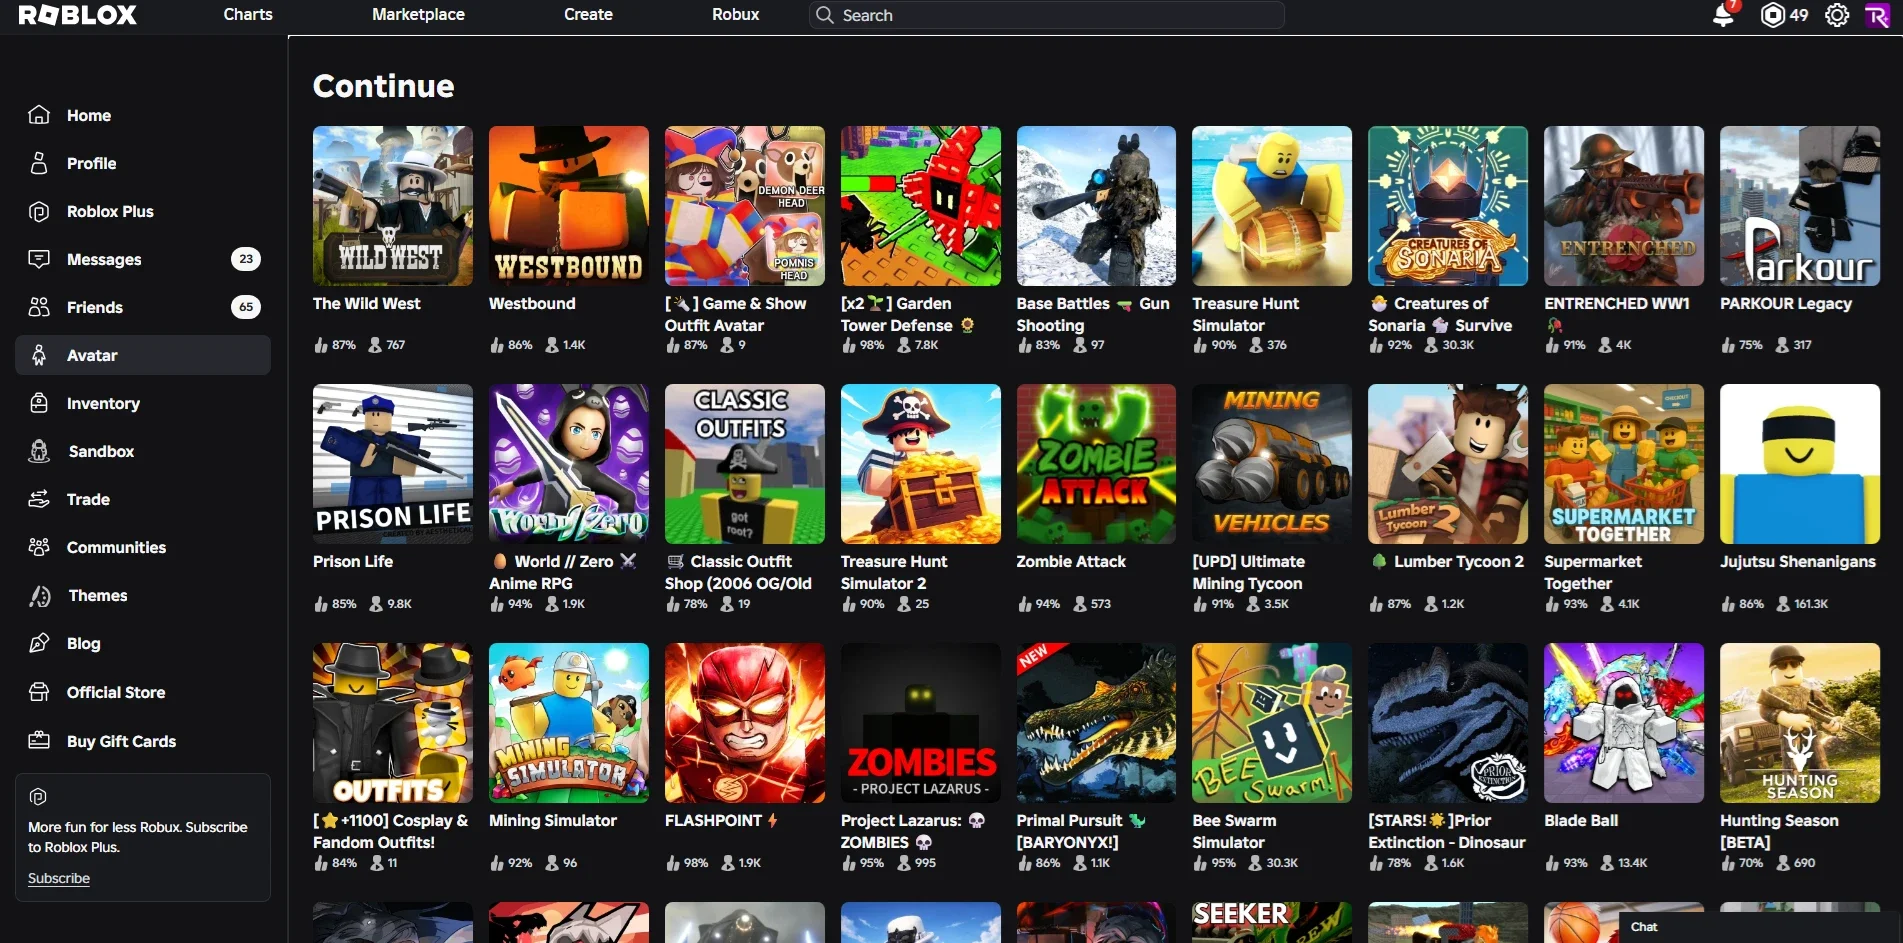Open the Project Lazarus ZOMBIES thumbnail
Screen dimensions: 1903x943
point(921,723)
